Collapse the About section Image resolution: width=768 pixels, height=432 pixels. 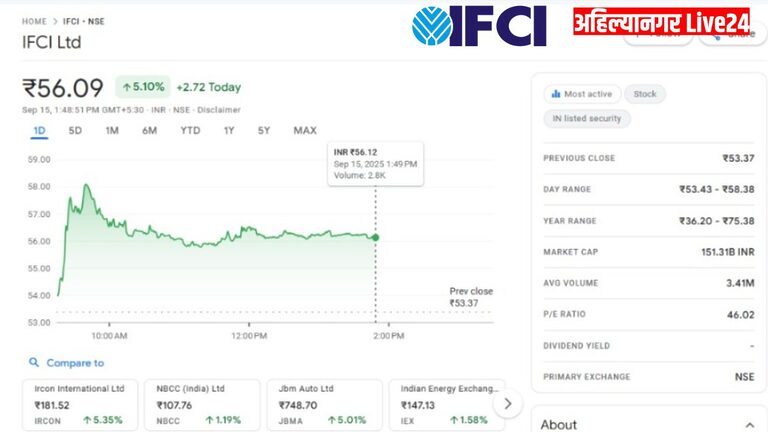pos(750,424)
